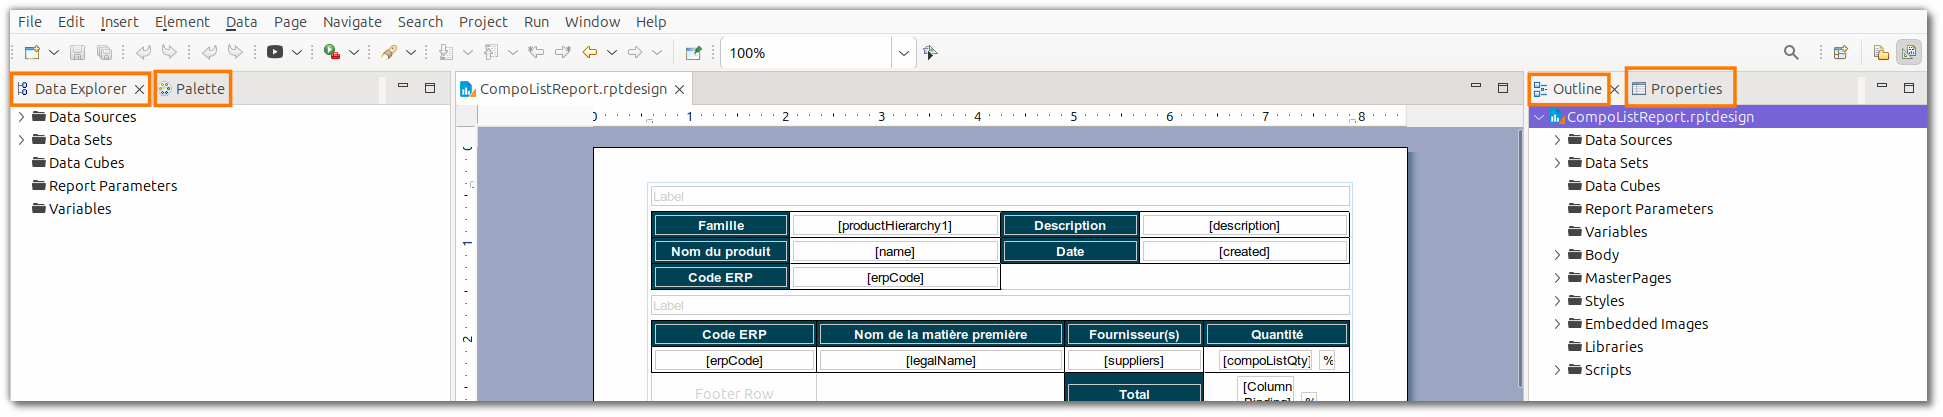Expand Embedded Images in Outline
The height and width of the screenshot is (417, 1943).
(1557, 324)
